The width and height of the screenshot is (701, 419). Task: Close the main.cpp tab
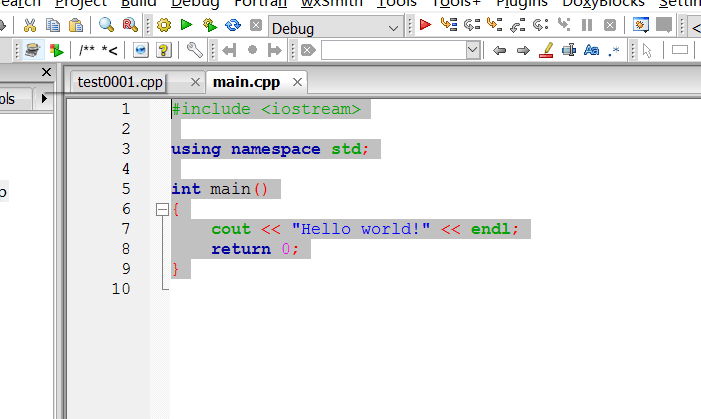pos(297,82)
